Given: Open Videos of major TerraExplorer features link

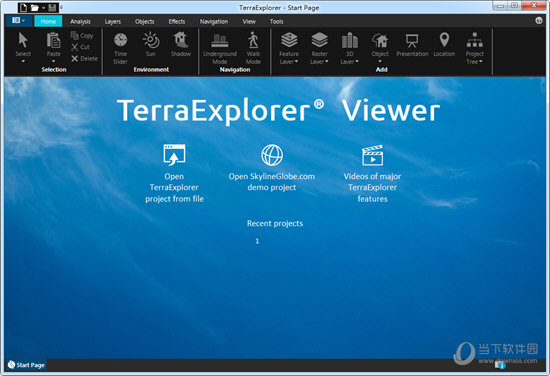Looking at the screenshot, I should pos(372,187).
